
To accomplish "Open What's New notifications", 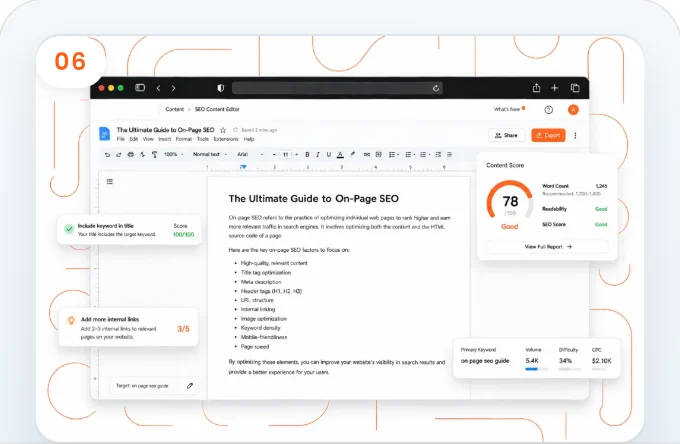I will (509, 109).
